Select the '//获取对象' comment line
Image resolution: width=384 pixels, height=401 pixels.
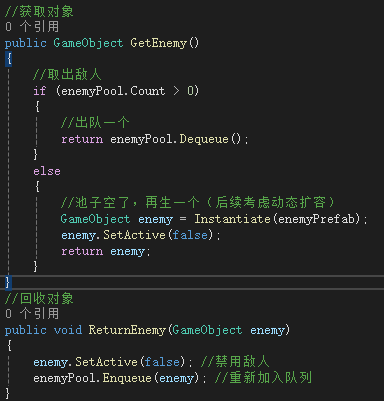click(x=39, y=11)
